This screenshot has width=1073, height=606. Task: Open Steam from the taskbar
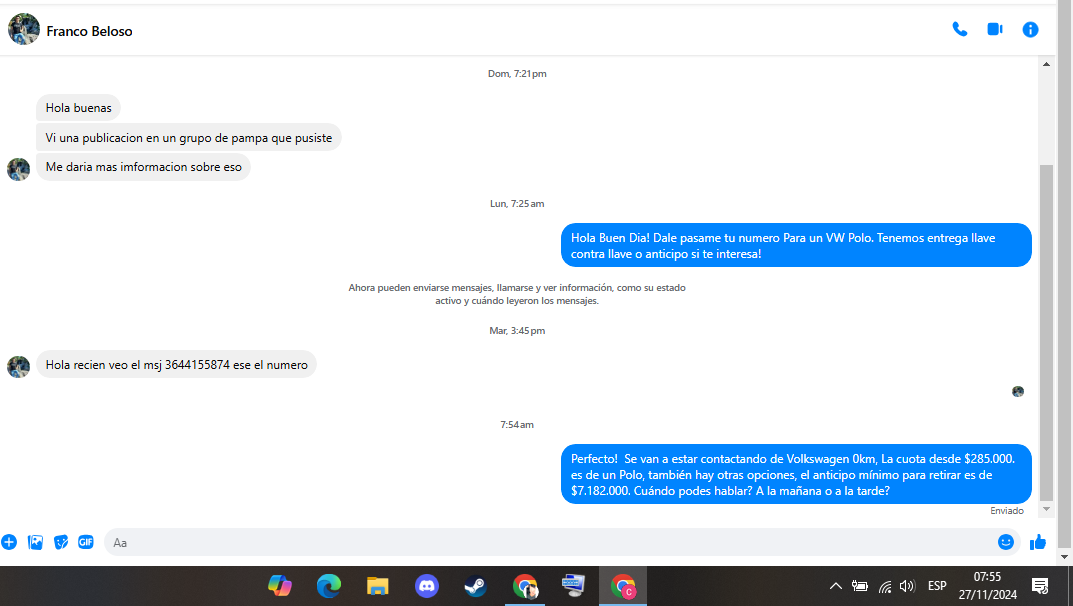point(476,586)
